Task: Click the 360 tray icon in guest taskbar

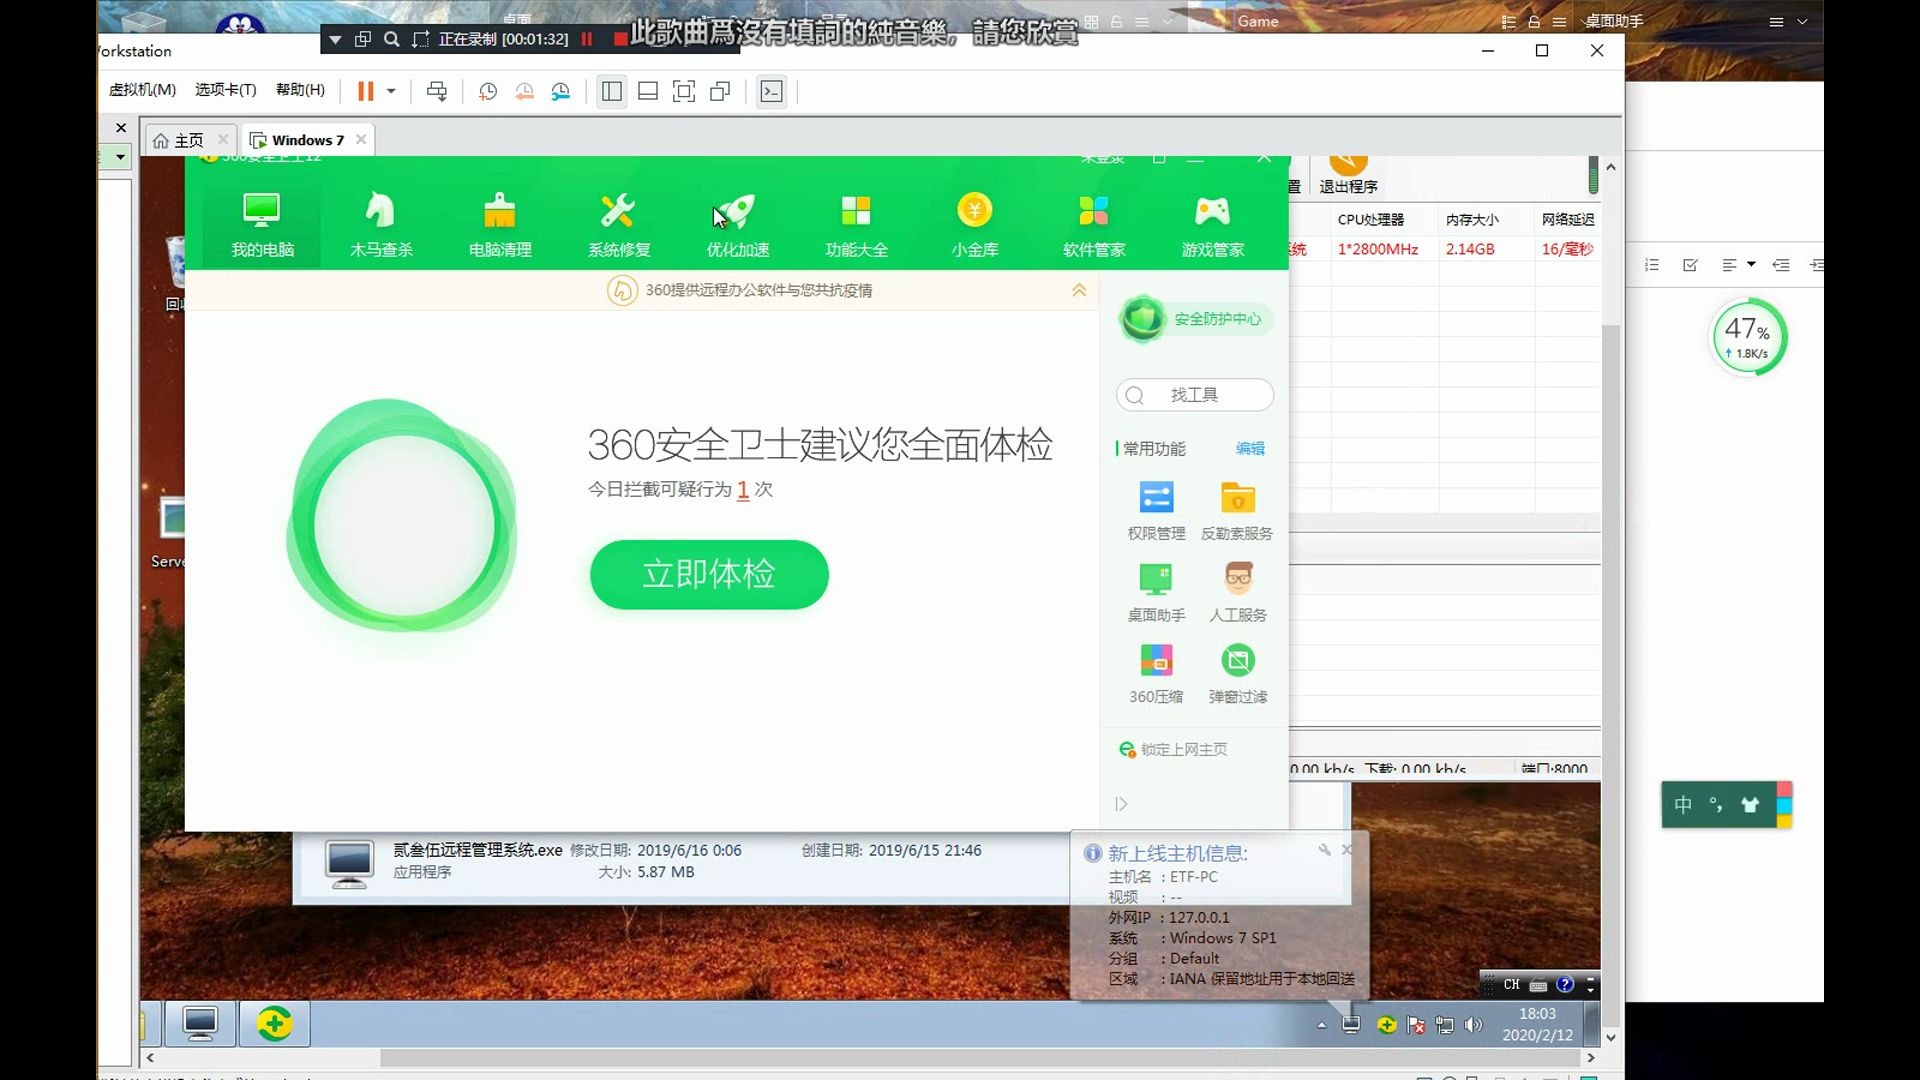Action: pos(1386,1025)
